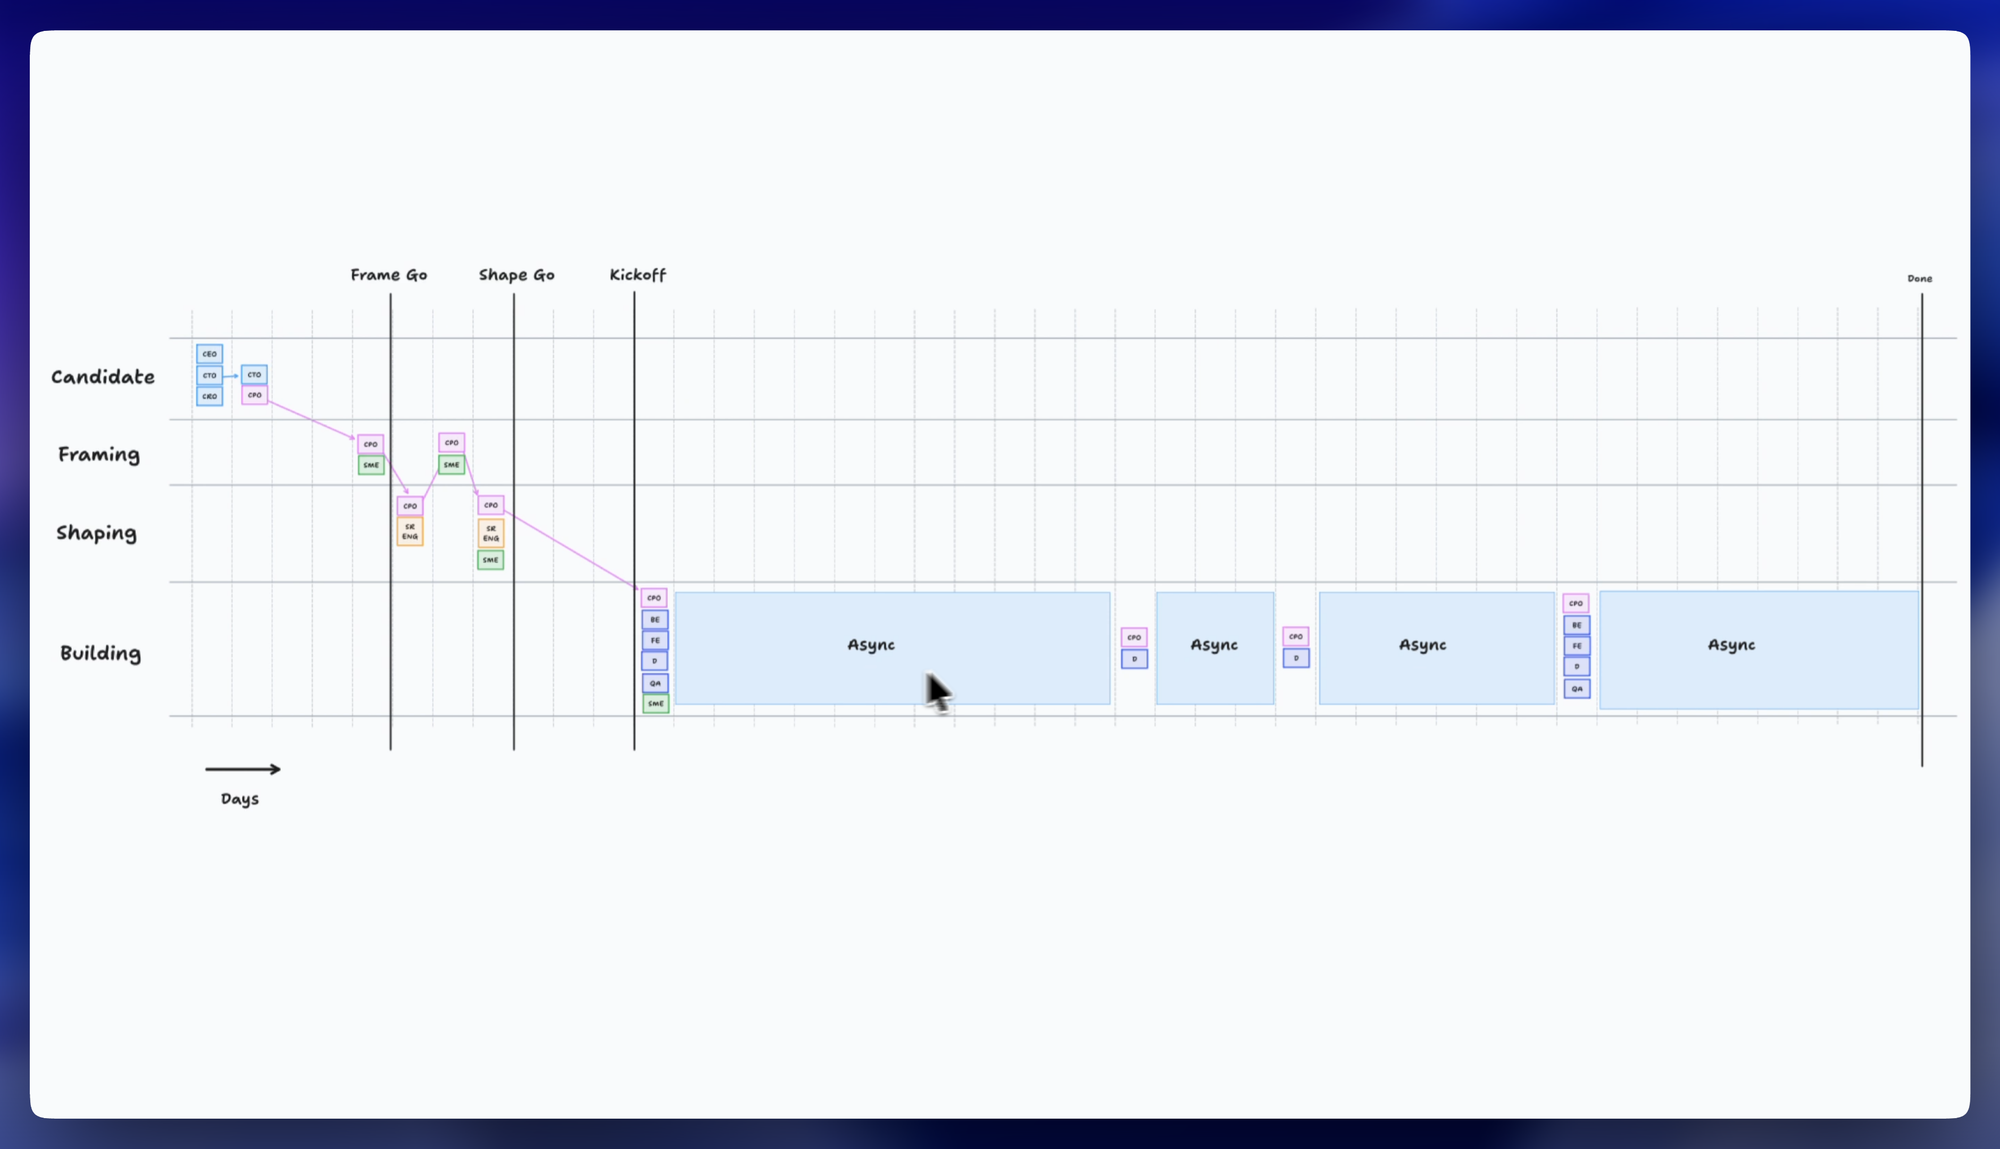This screenshot has width=2000, height=1149.
Task: Select the CRO box in the Candidate row
Action: (209, 396)
